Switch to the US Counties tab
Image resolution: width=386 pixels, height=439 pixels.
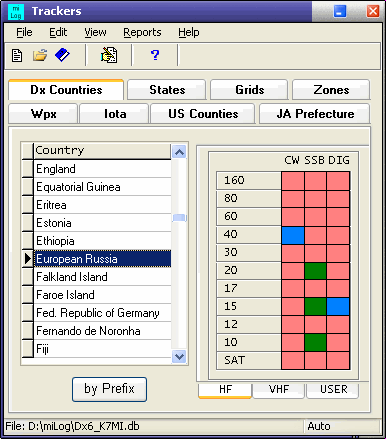tap(203, 114)
